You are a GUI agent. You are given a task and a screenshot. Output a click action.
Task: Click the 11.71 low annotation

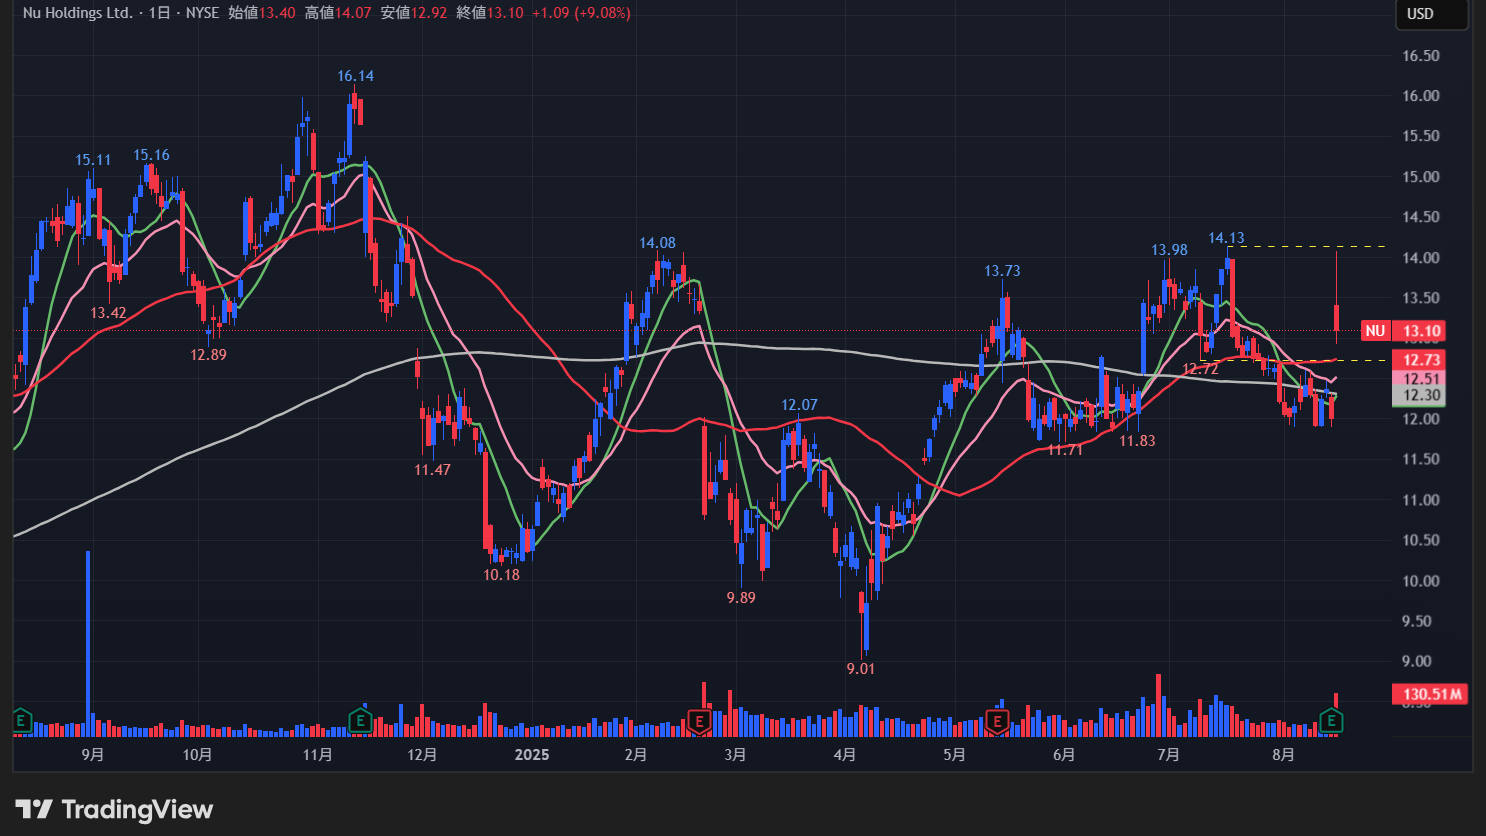(x=1065, y=450)
